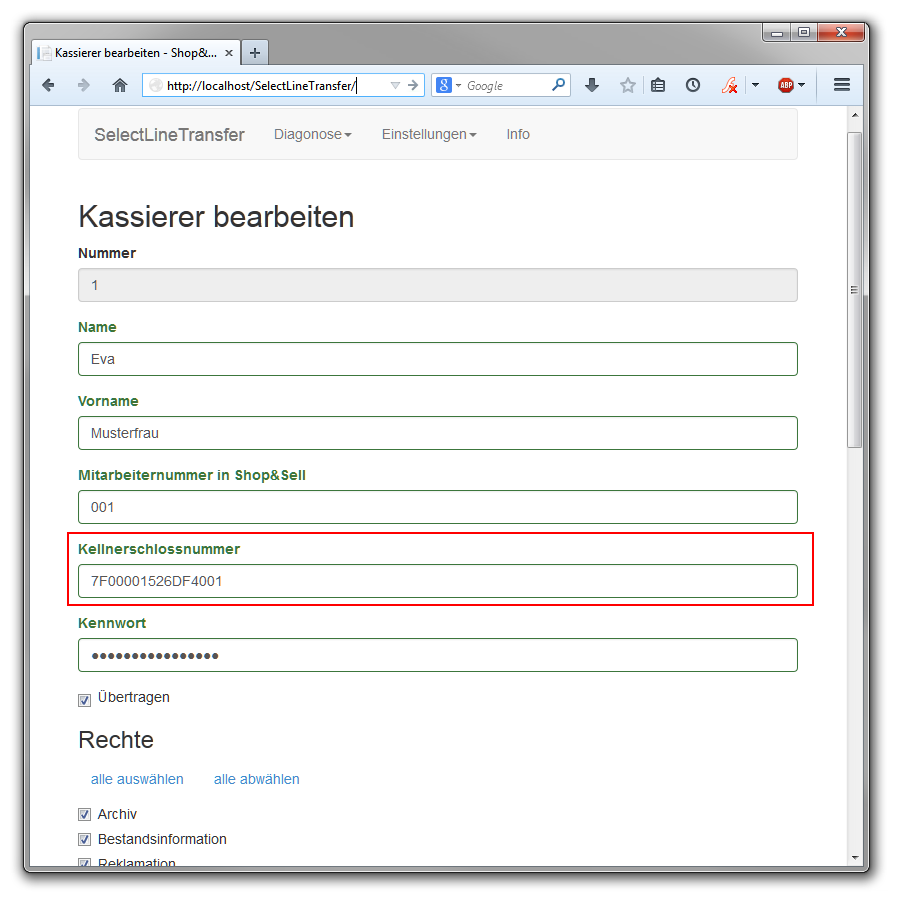The image size is (900, 900).
Task: Click the red script-blocker toolbar icon
Action: coord(730,86)
